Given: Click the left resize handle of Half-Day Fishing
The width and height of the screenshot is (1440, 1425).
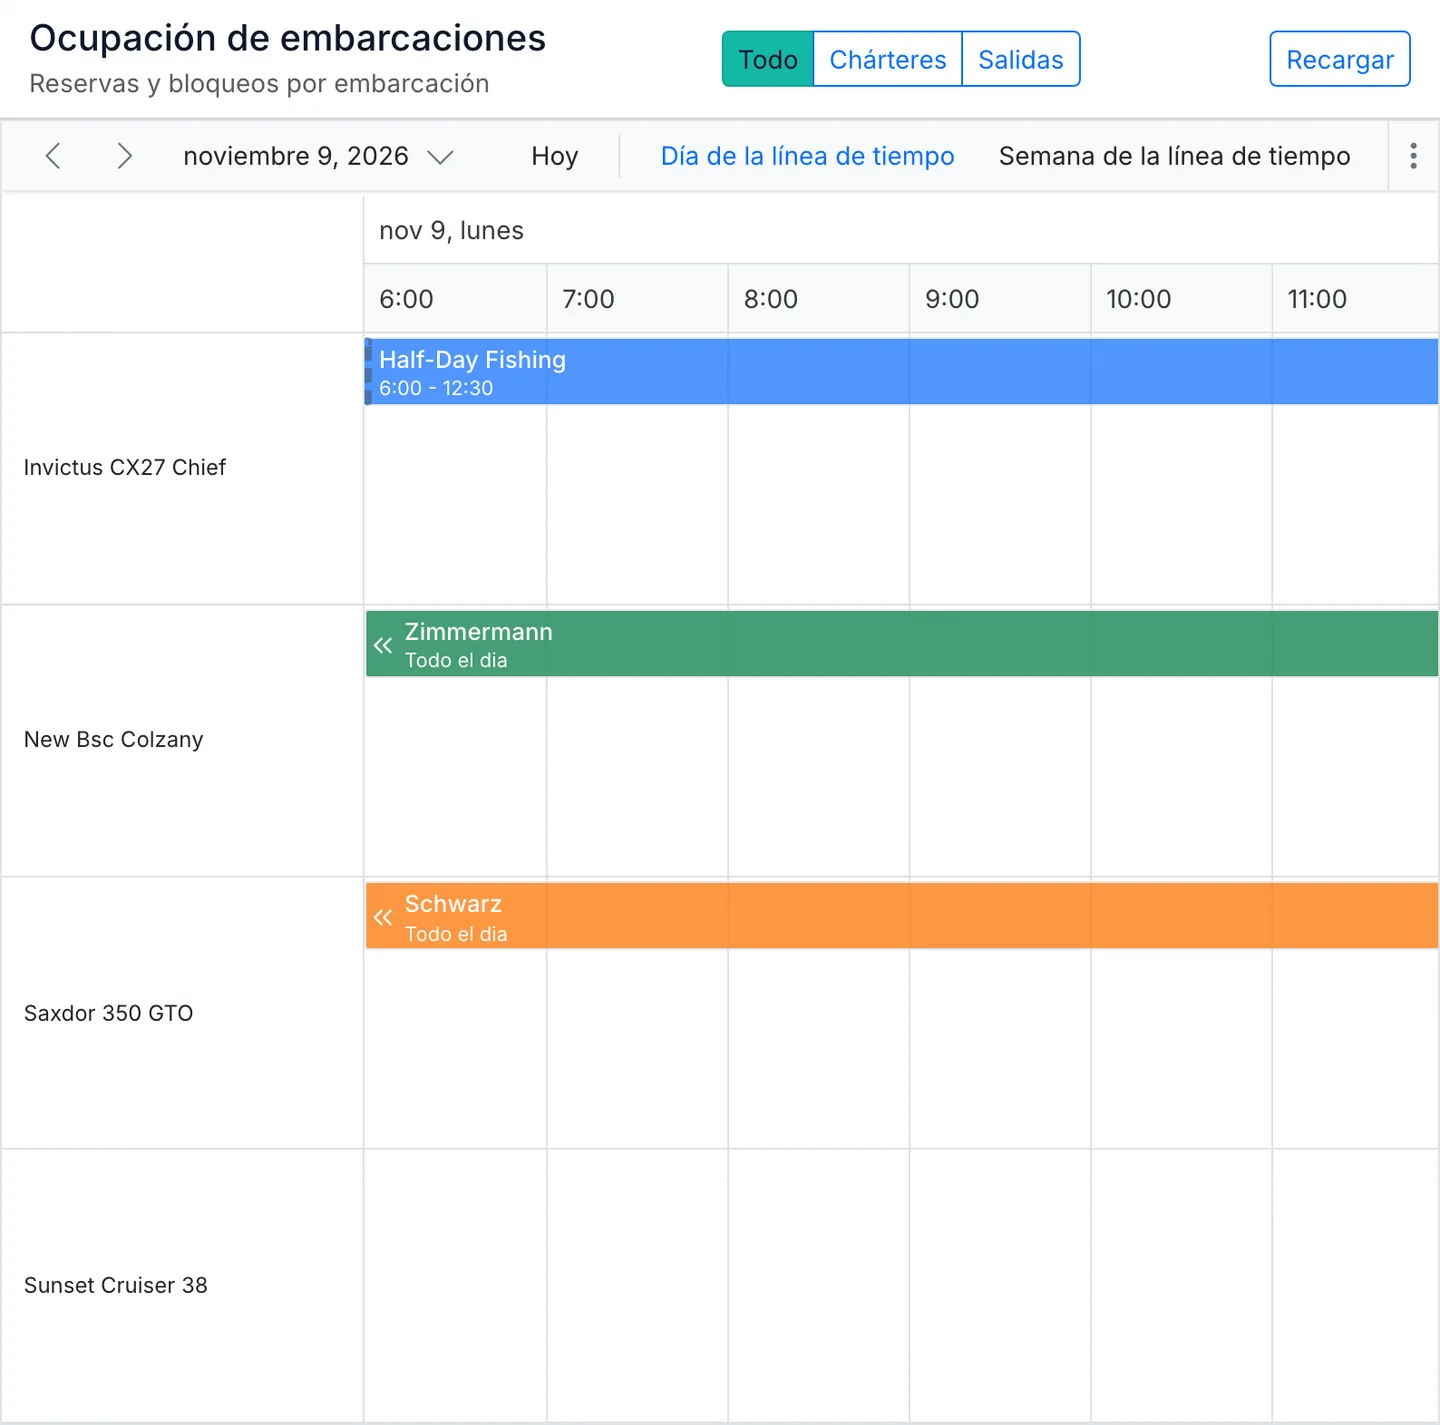Looking at the screenshot, I should click(x=368, y=371).
